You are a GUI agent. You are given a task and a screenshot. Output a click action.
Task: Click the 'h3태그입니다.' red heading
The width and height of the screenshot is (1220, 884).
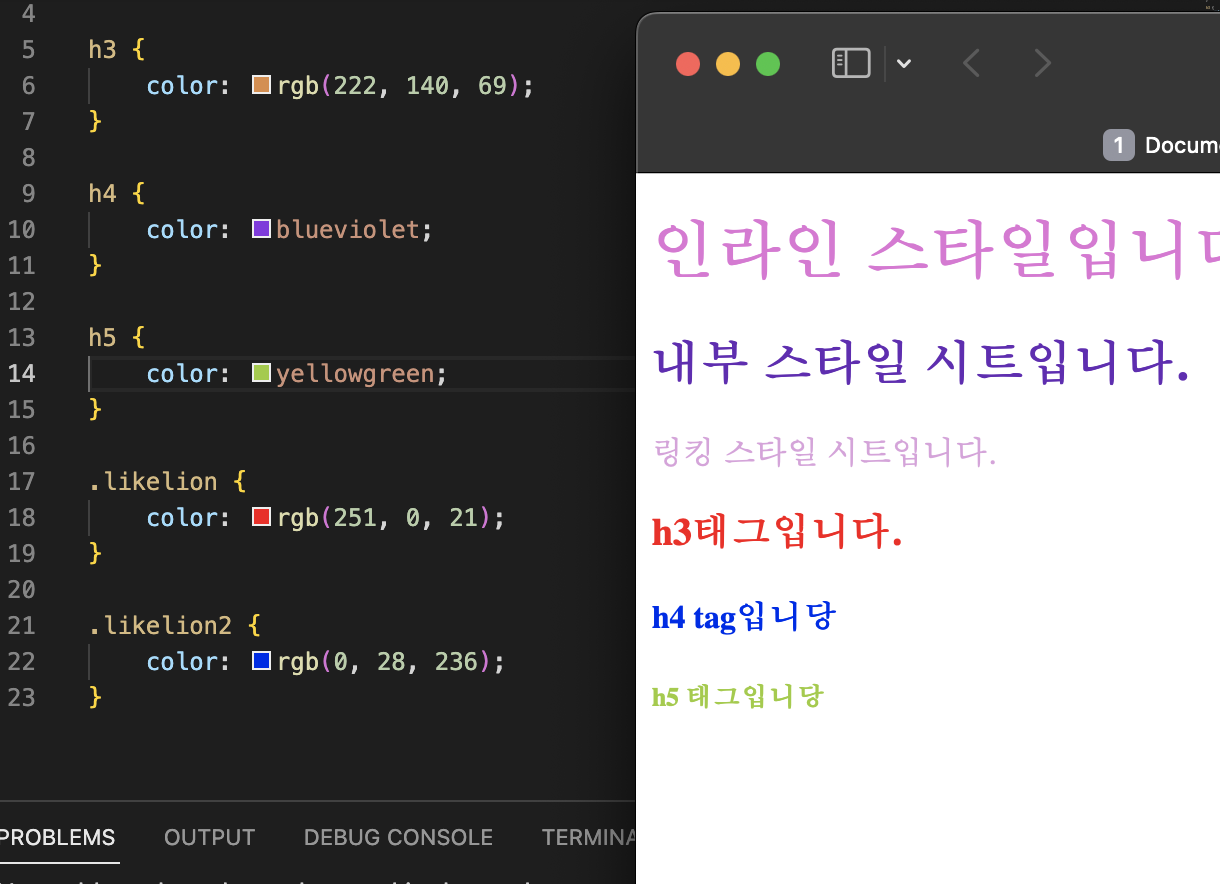[x=777, y=531]
